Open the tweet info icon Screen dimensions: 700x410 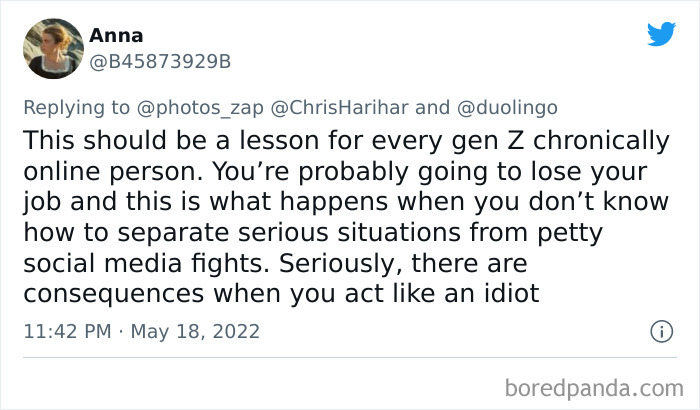(660, 330)
